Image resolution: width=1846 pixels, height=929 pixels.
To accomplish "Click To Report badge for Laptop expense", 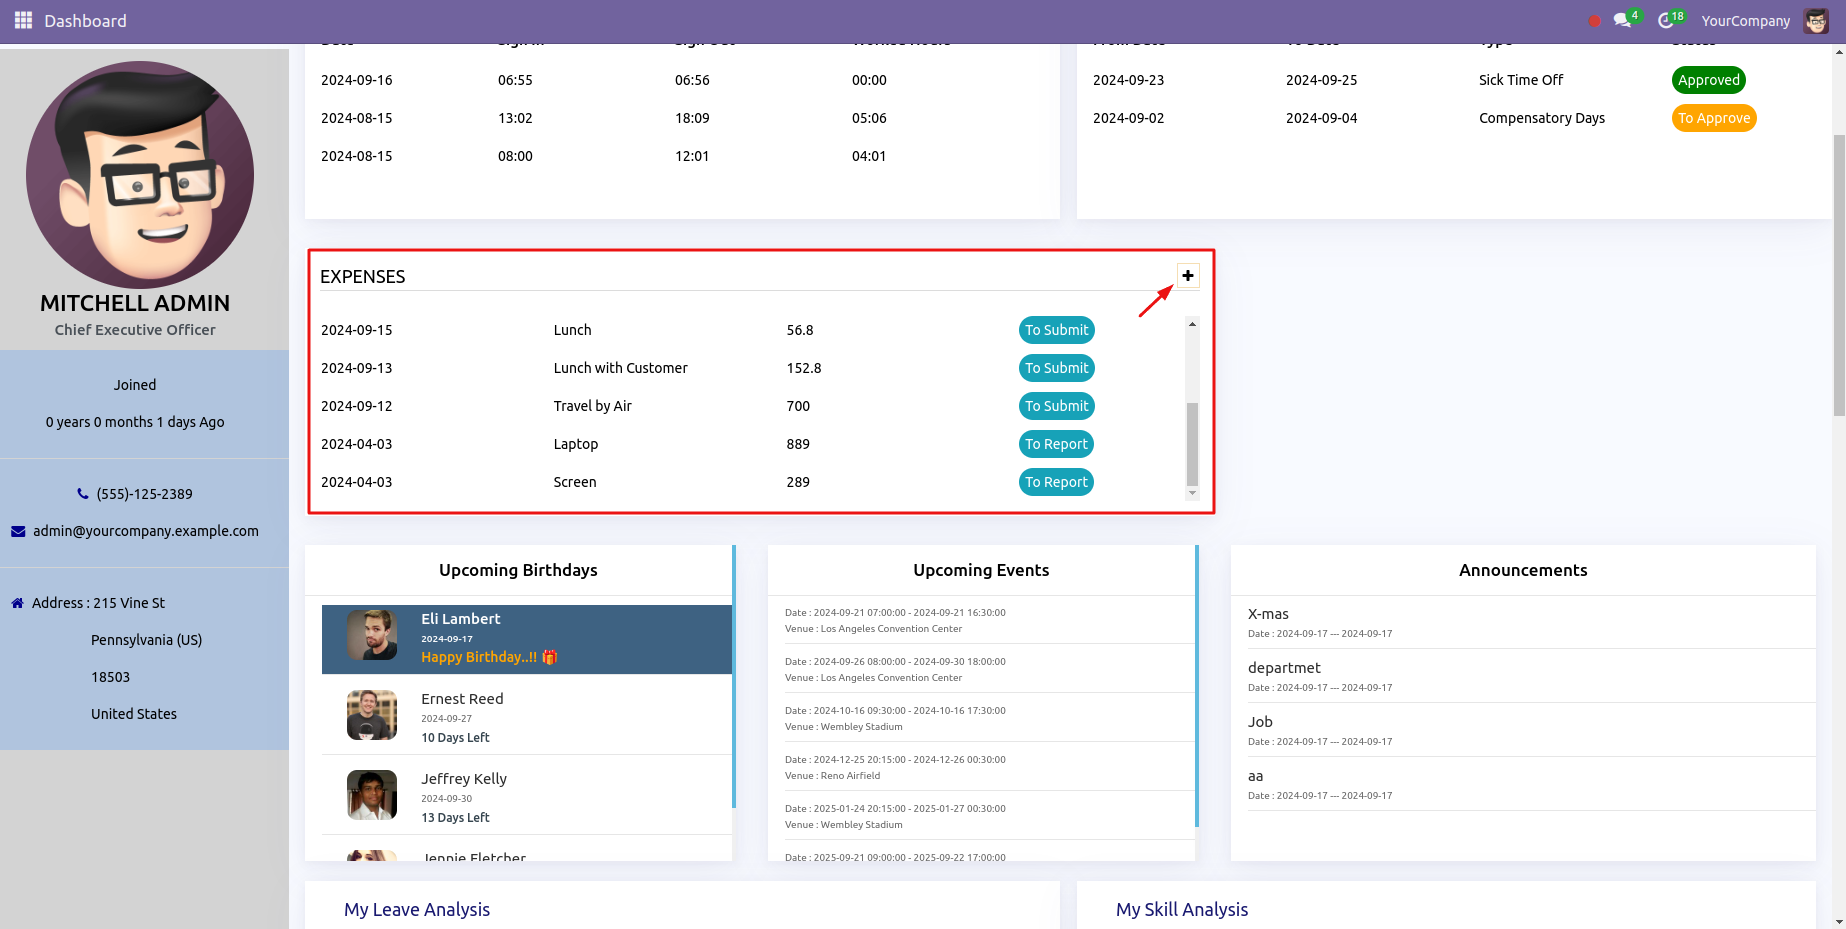I will click(1056, 444).
